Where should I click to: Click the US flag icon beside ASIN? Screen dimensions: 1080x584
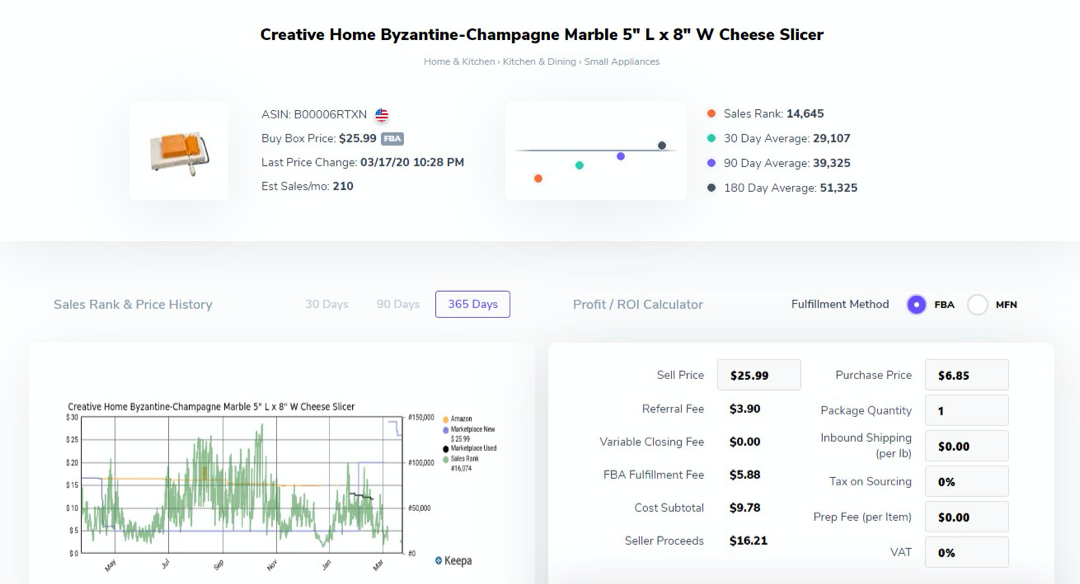(x=382, y=115)
